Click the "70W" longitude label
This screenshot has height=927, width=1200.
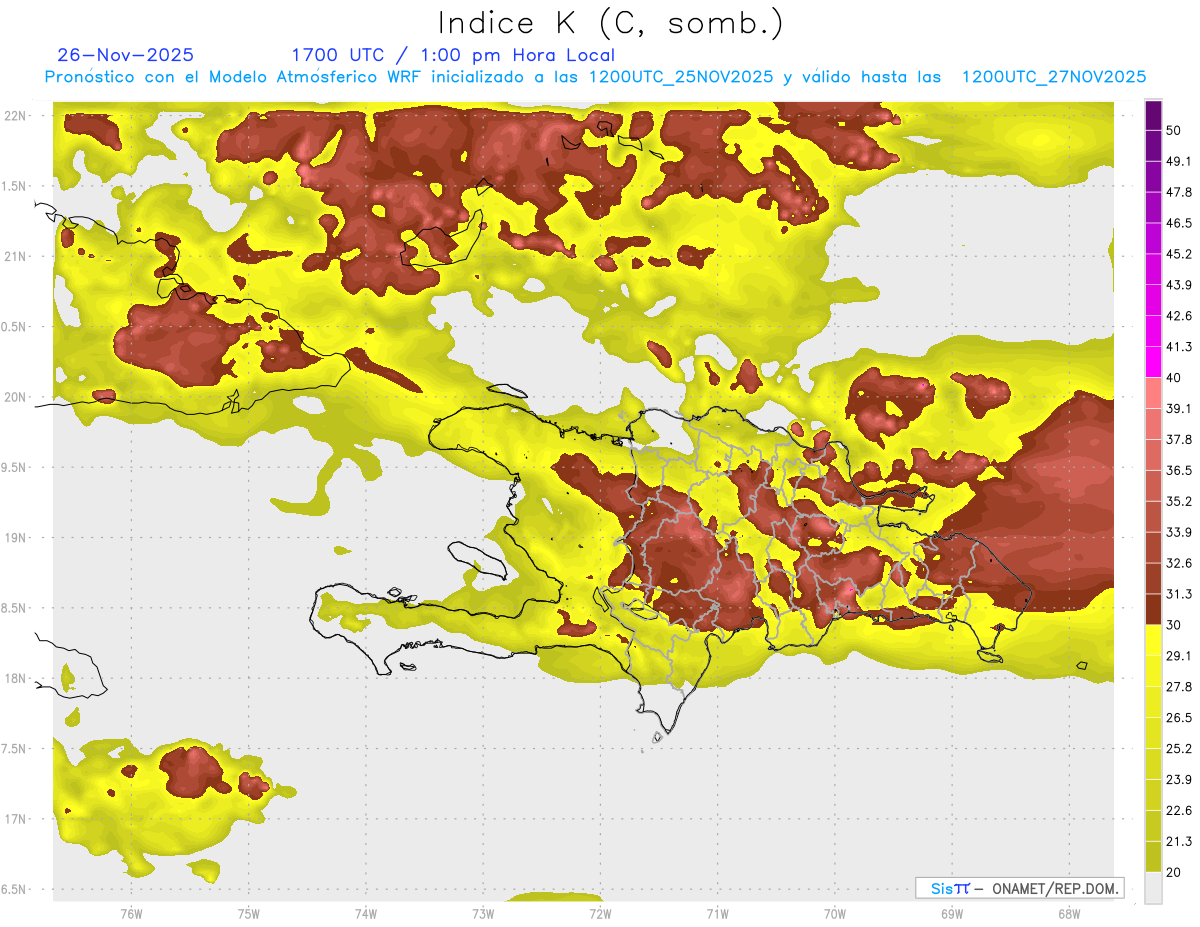coord(835,914)
